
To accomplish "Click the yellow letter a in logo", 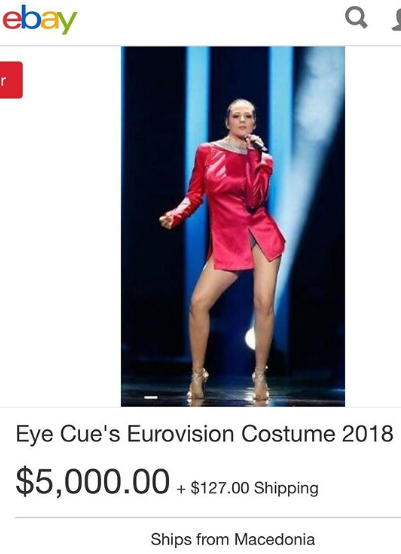I will (49, 20).
